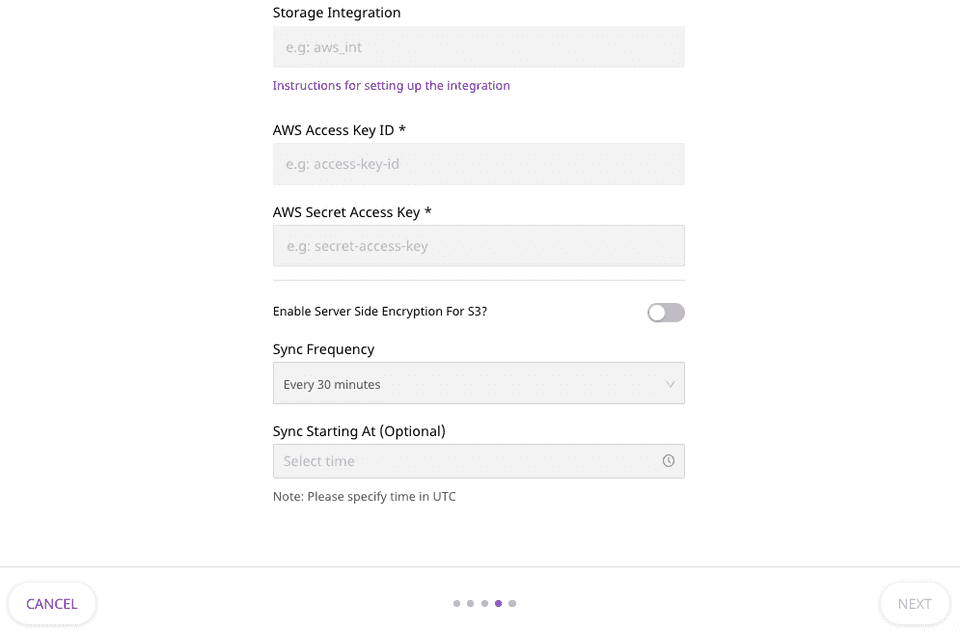Click the last step indicator dot

point(512,604)
